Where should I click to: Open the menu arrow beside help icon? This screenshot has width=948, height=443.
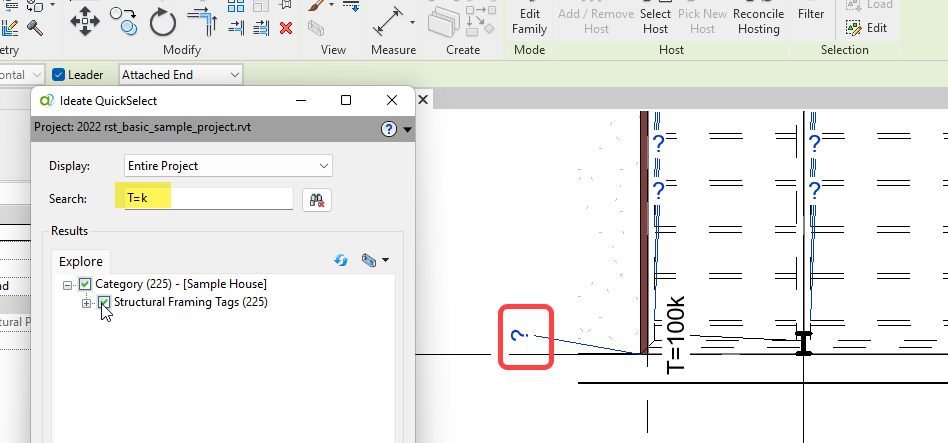pyautogui.click(x=407, y=129)
